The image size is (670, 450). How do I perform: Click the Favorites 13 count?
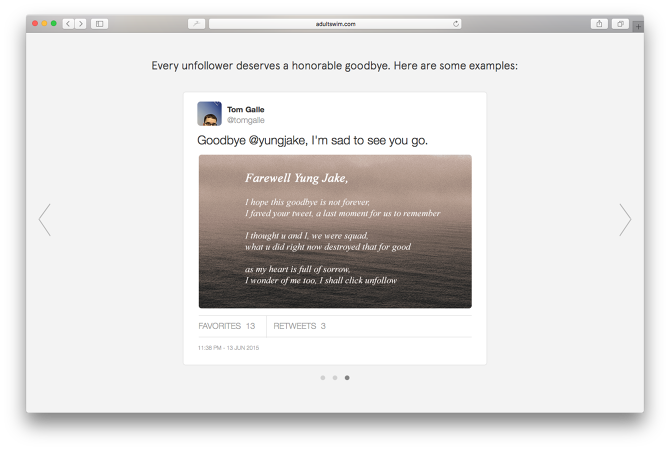pyautogui.click(x=226, y=326)
